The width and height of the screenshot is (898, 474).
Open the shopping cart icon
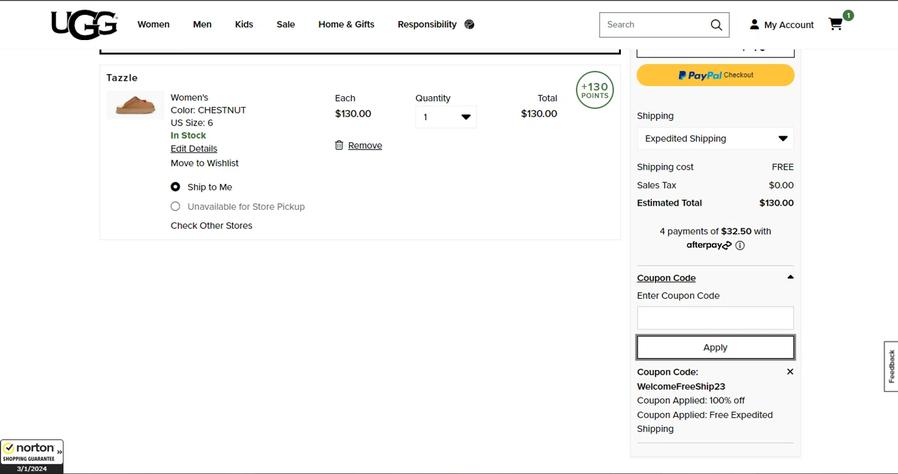(836, 24)
